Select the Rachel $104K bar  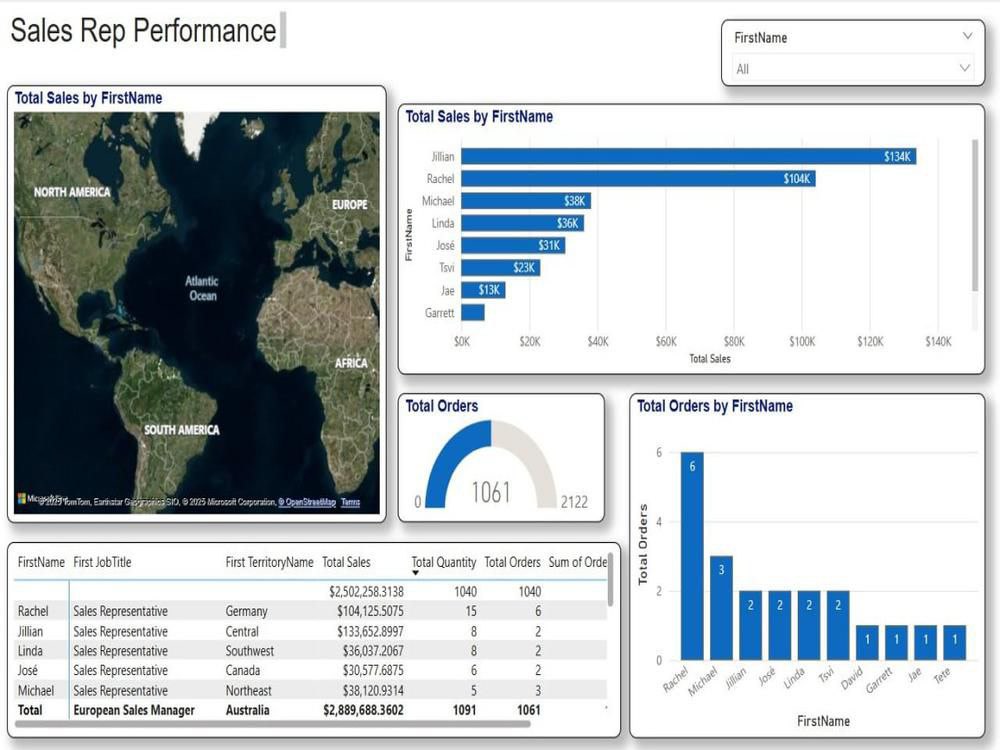tap(638, 179)
